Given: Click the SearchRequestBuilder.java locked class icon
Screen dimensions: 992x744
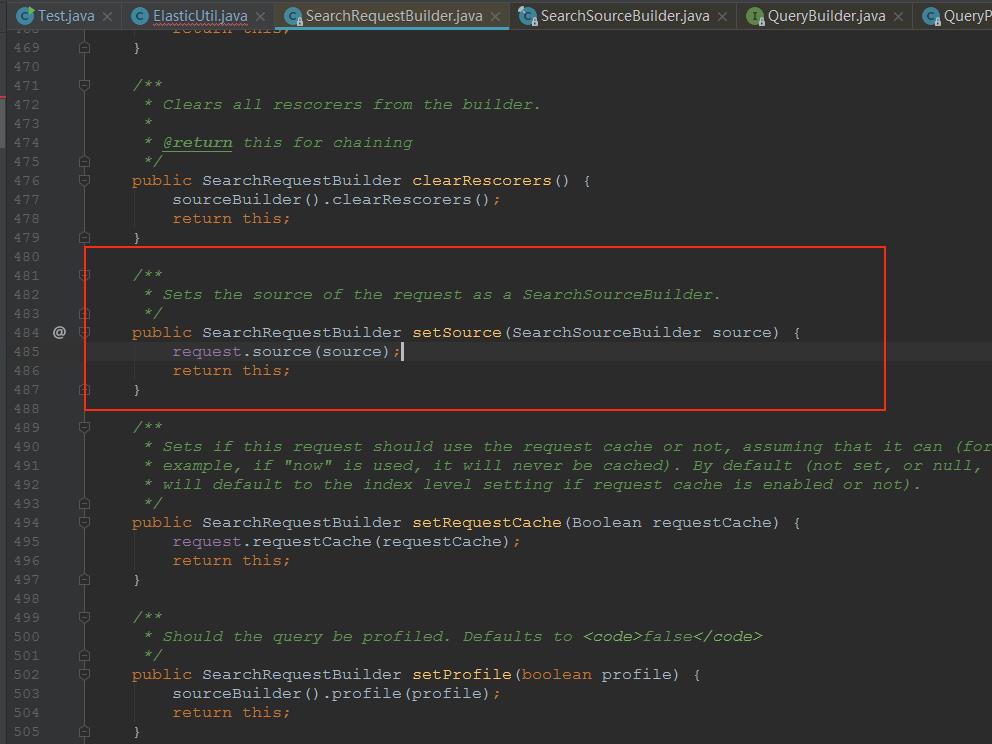Looking at the screenshot, I should tap(293, 16).
